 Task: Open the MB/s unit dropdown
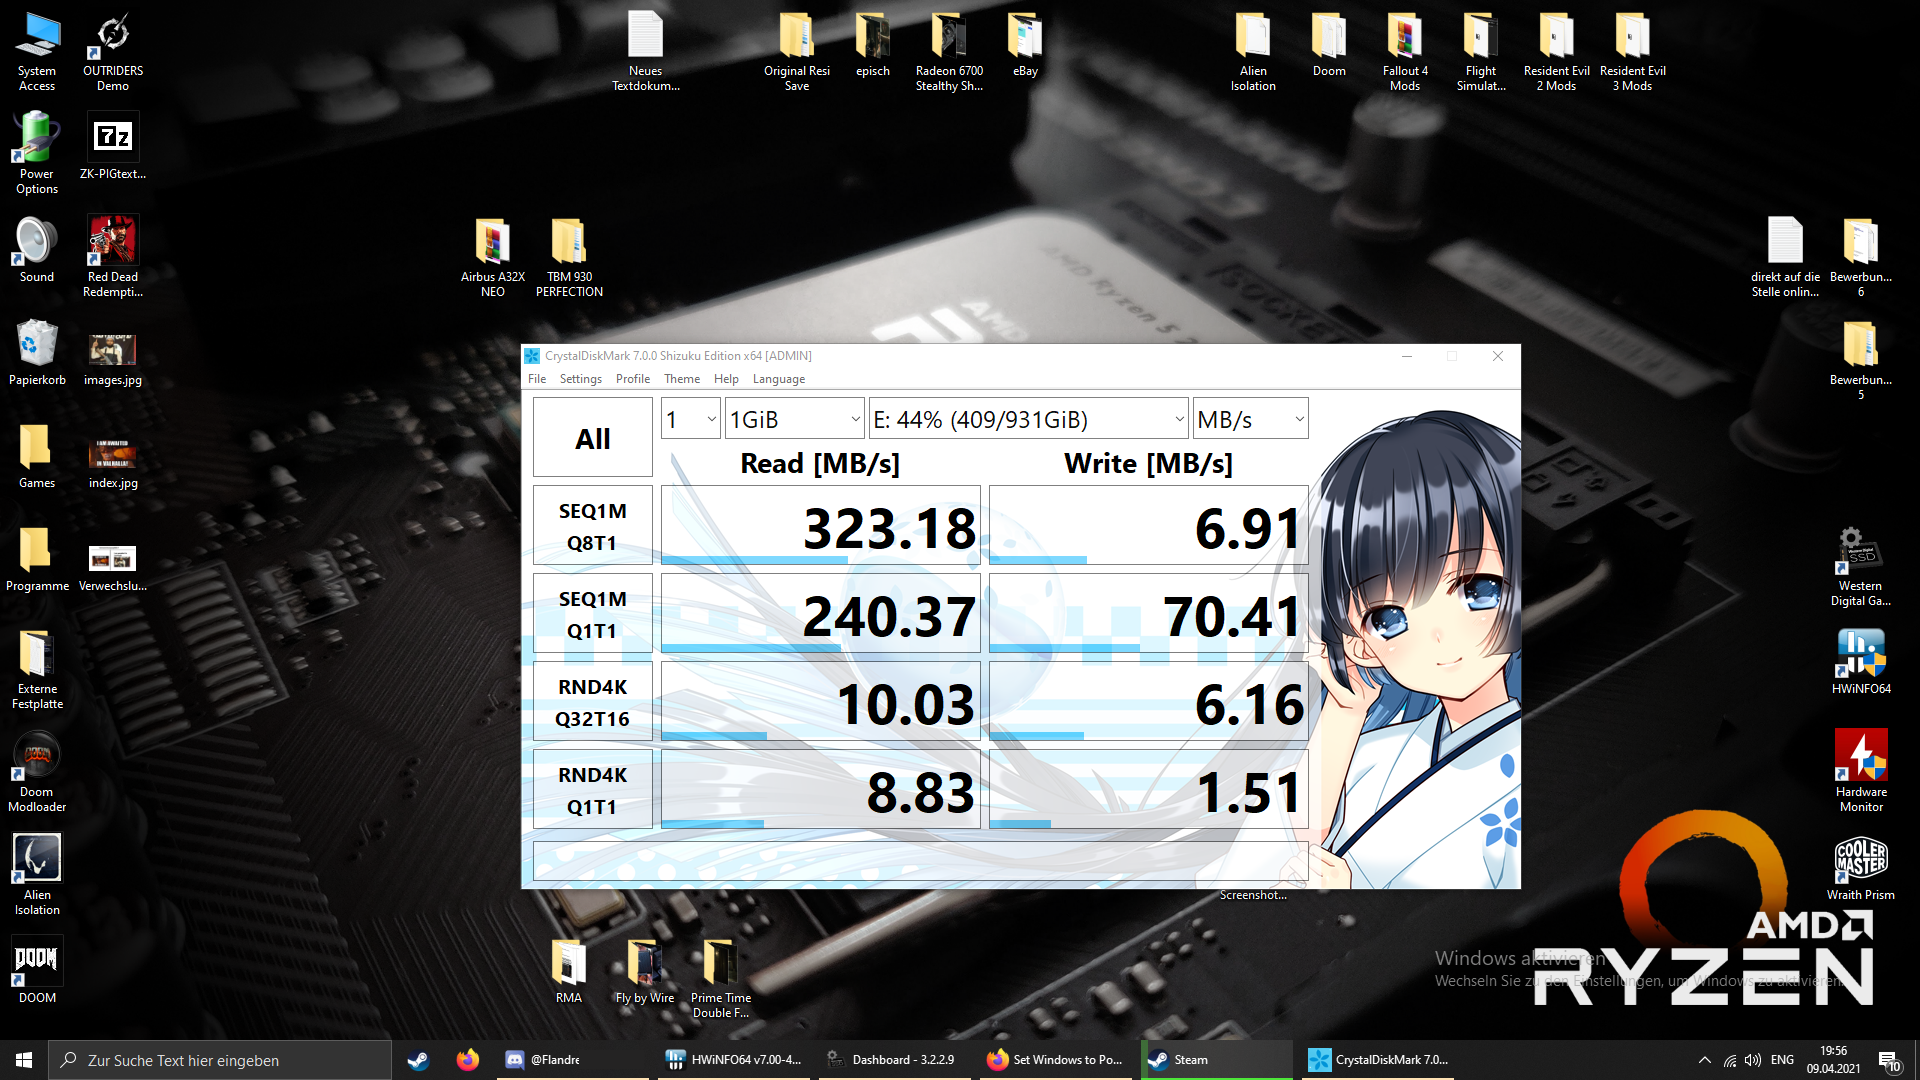[1250, 420]
